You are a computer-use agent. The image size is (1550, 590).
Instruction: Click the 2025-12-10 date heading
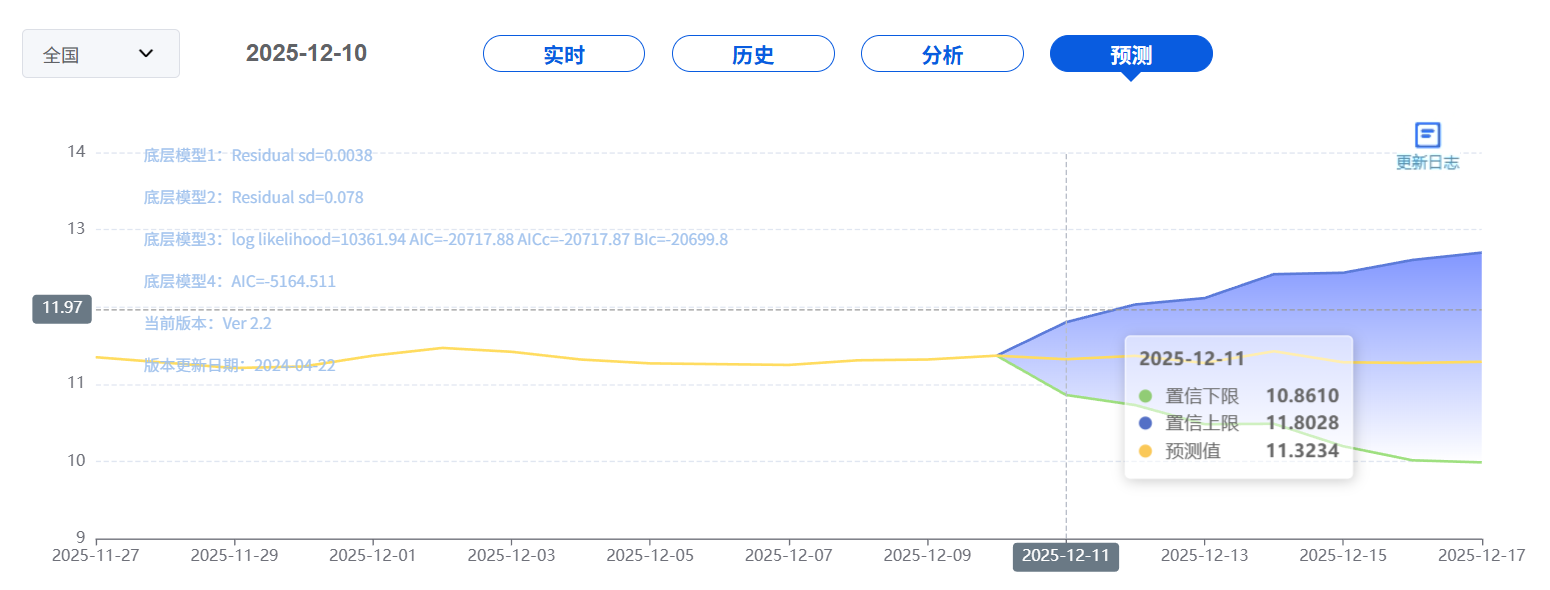point(306,53)
